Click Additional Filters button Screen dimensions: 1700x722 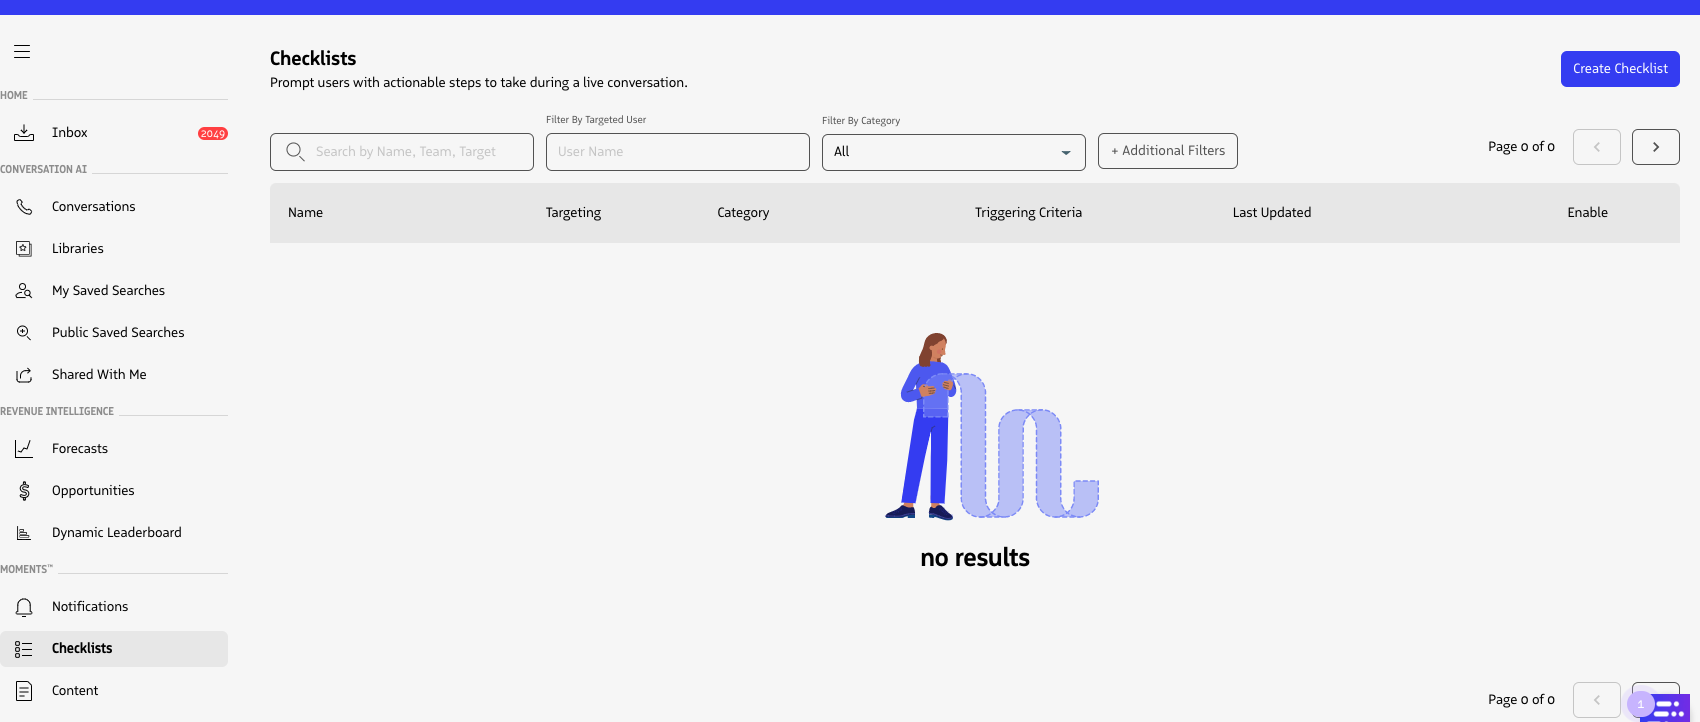click(1168, 151)
